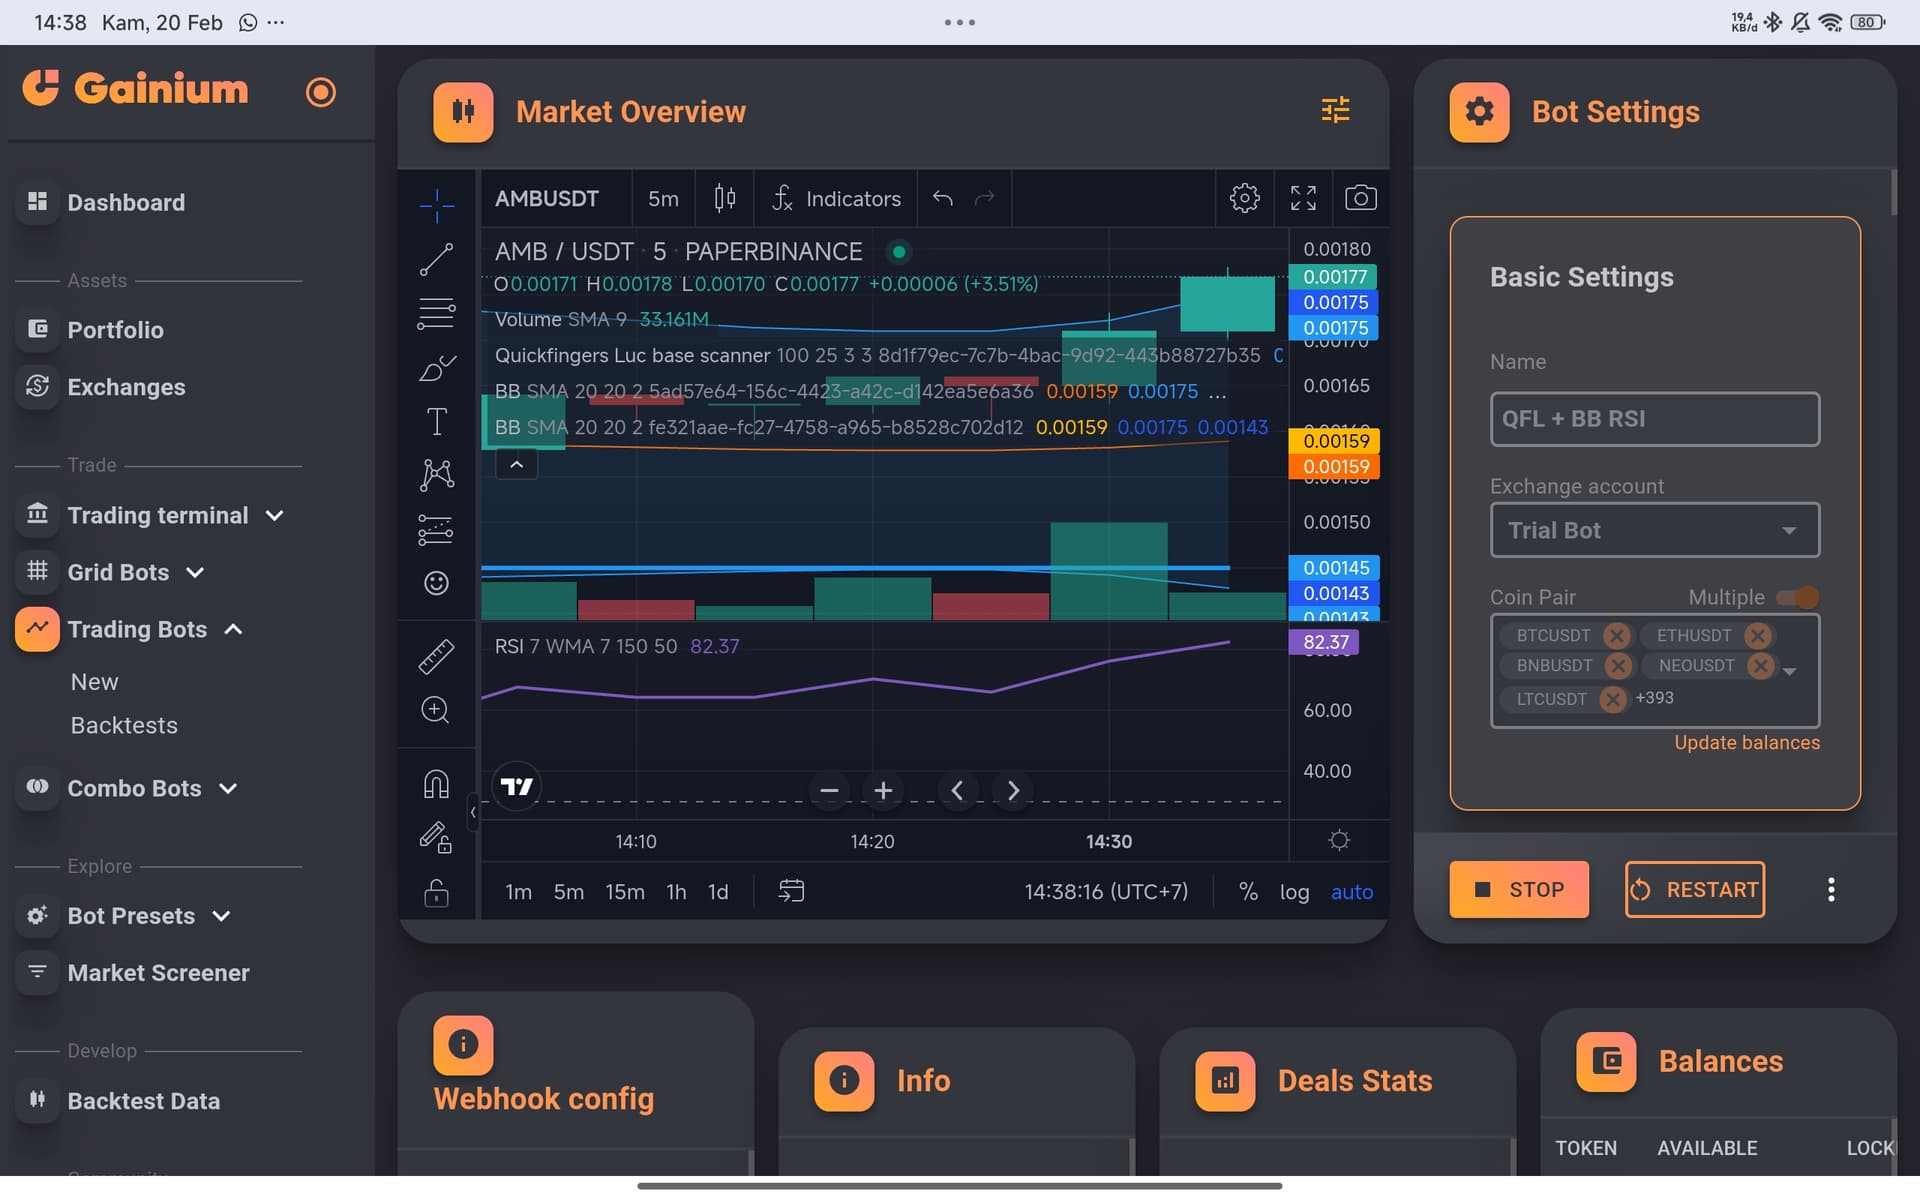Toggle the Multiple coin pair switch

pos(1798,597)
